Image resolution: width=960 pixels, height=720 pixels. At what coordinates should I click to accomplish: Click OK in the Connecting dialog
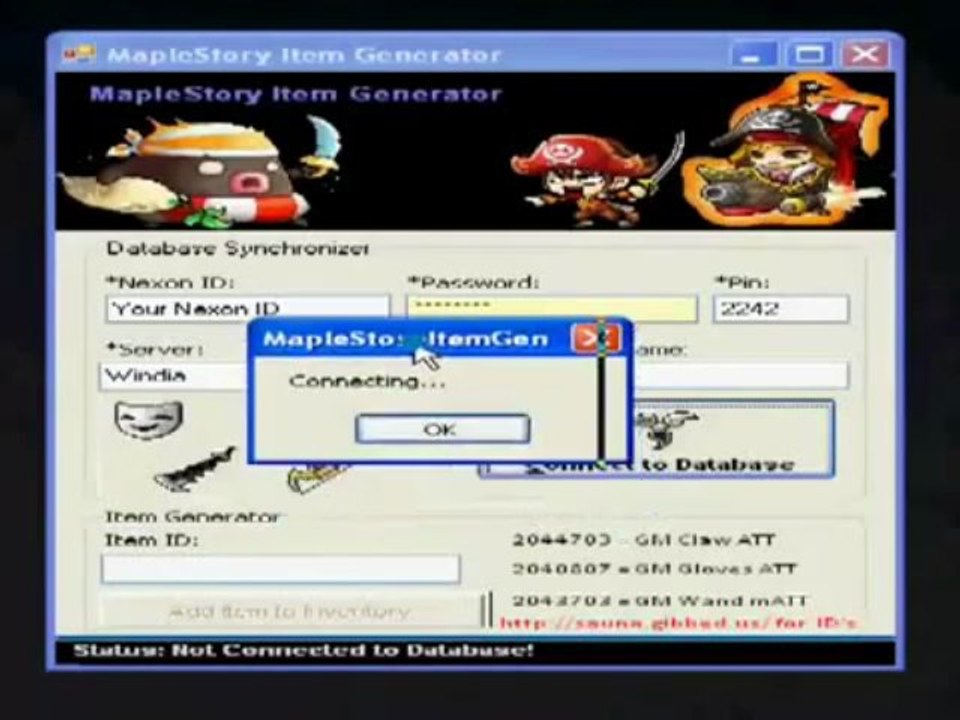pos(442,429)
